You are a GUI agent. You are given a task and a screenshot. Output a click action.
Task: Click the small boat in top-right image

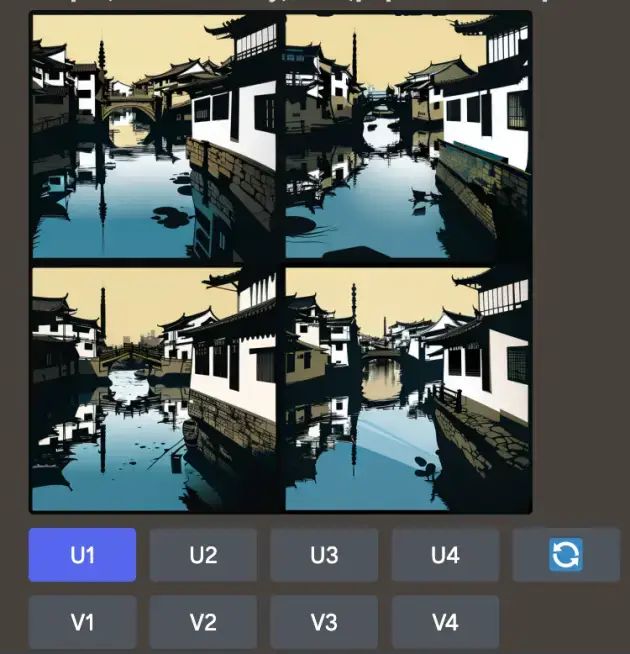coord(423,196)
